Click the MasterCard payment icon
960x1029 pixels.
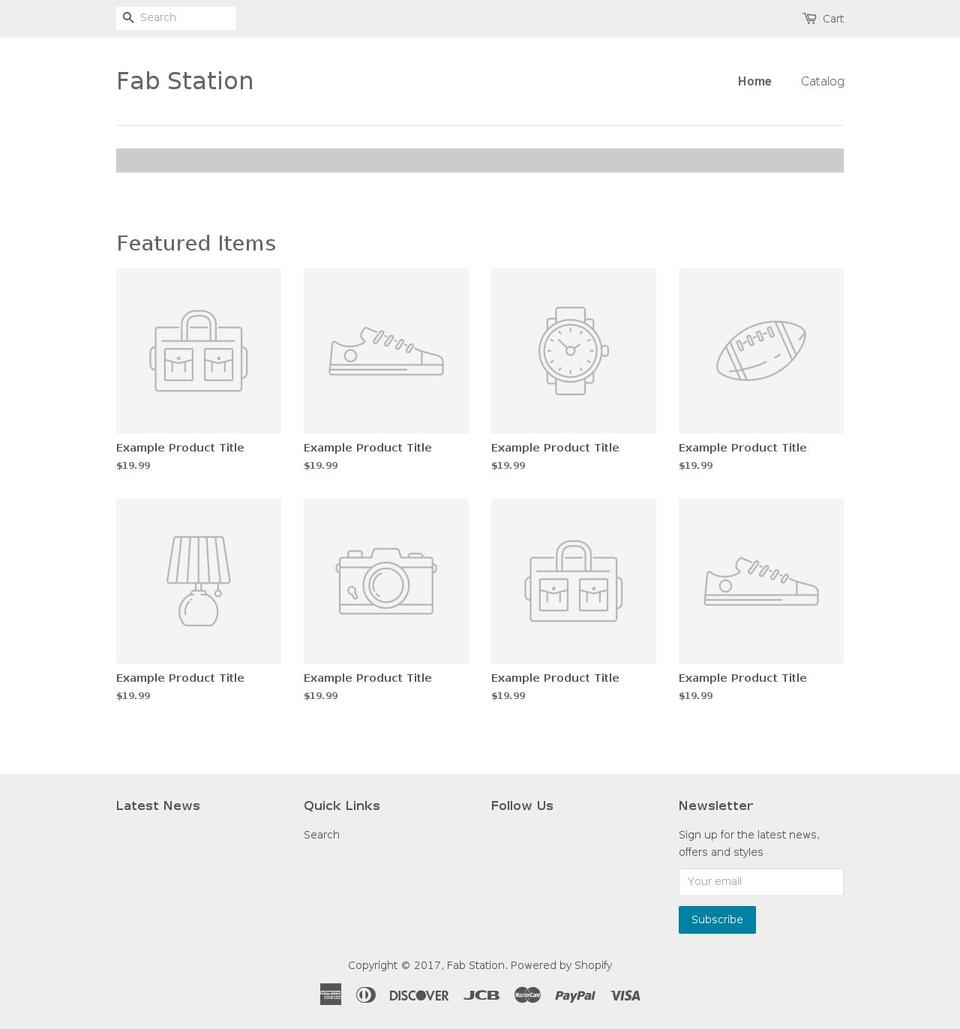pos(528,995)
